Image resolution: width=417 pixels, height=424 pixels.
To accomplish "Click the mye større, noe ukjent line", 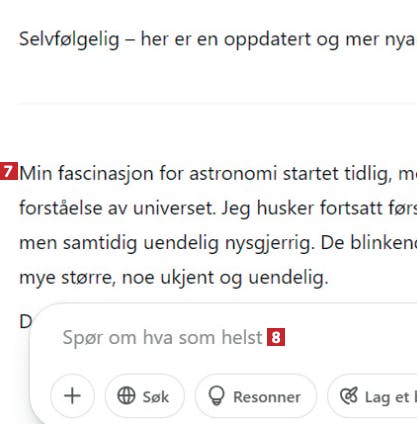I will pos(174,277).
